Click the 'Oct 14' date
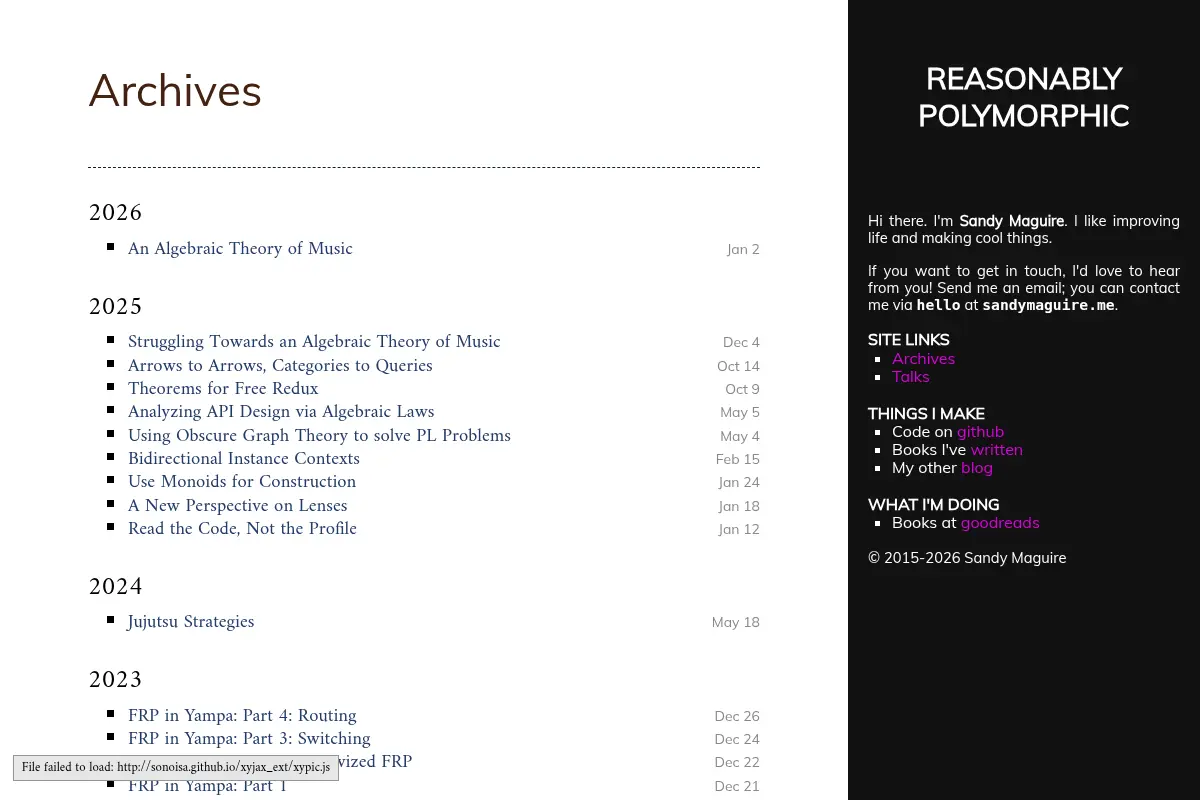 point(738,366)
